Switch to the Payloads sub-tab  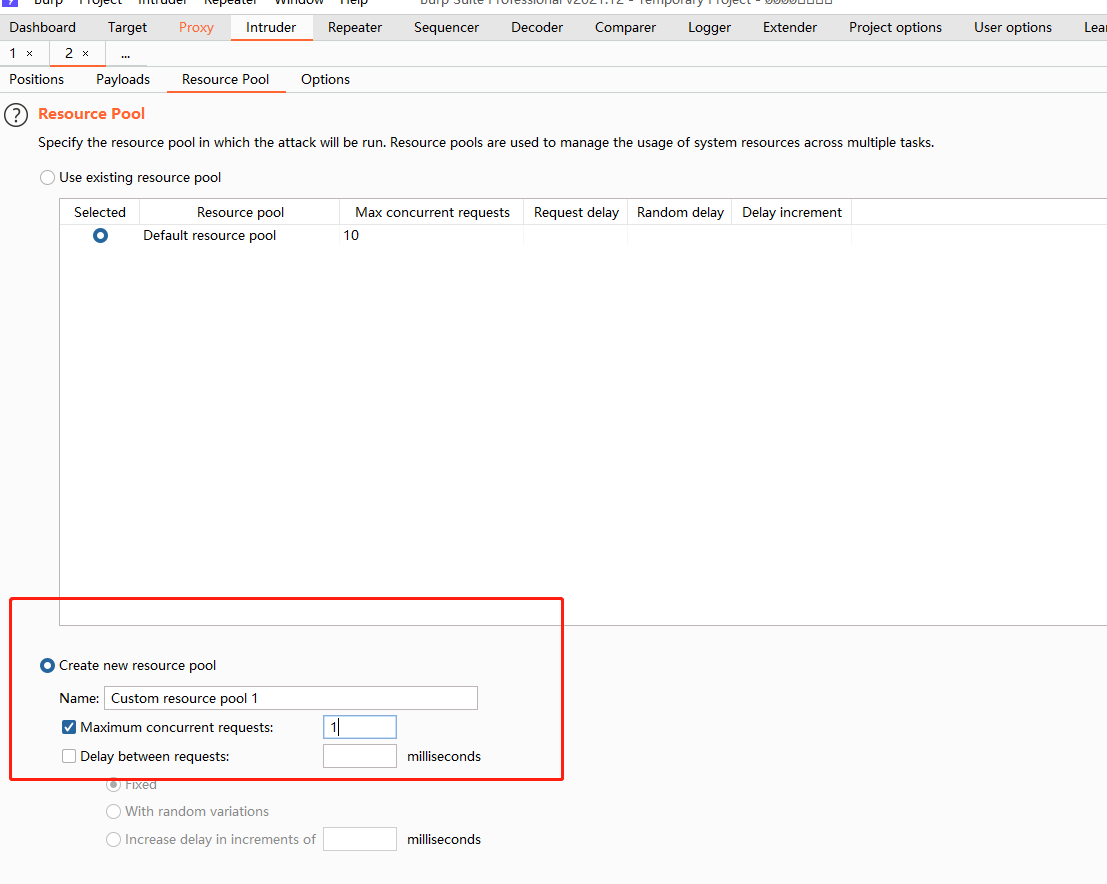(x=123, y=79)
